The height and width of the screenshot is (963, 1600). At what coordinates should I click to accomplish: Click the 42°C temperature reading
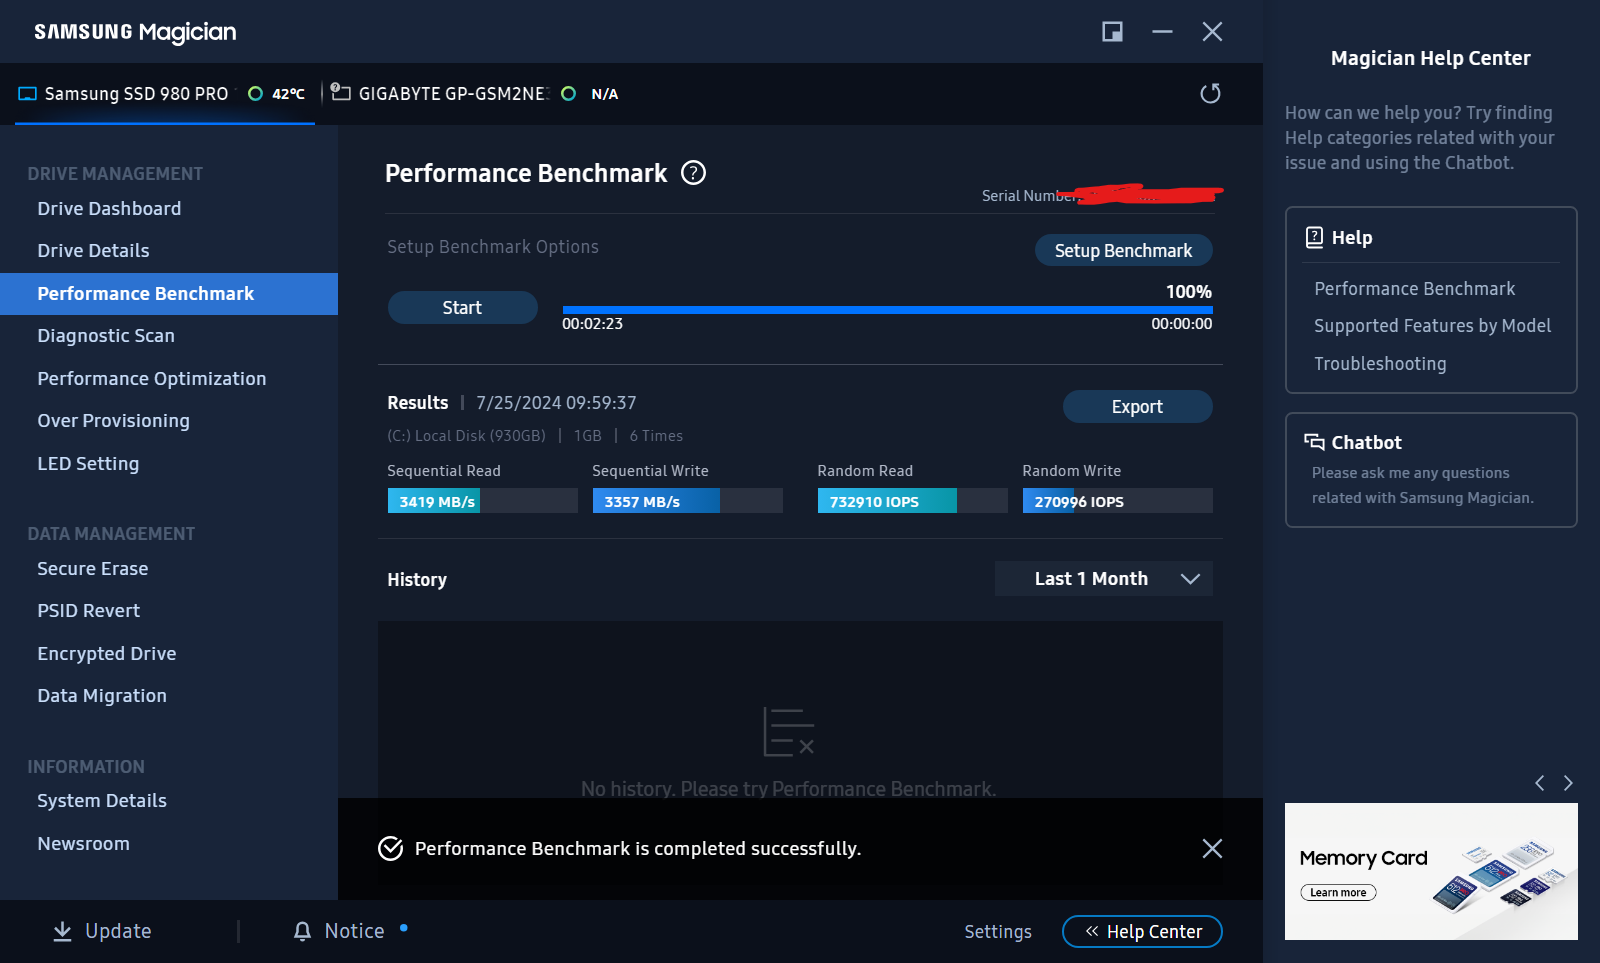tap(289, 94)
